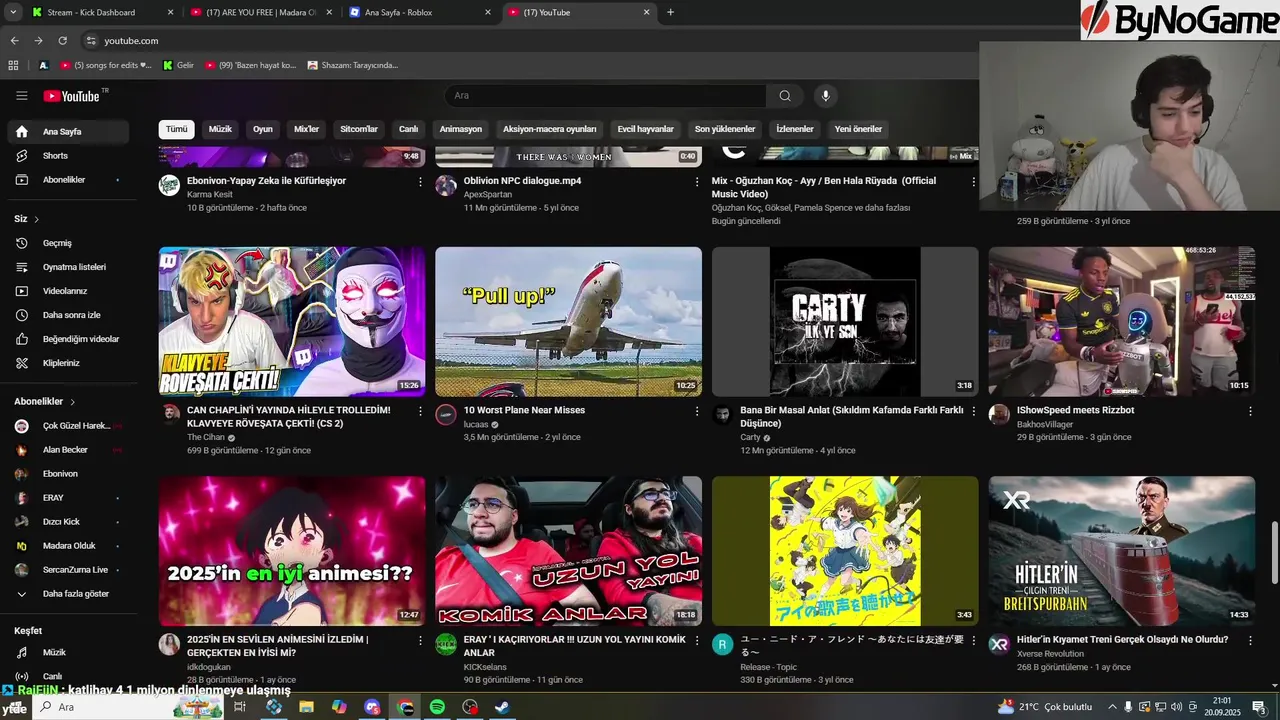Image resolution: width=1280 pixels, height=720 pixels.
Task: Open Klipleriniz in sidebar
Action: pyautogui.click(x=68, y=363)
